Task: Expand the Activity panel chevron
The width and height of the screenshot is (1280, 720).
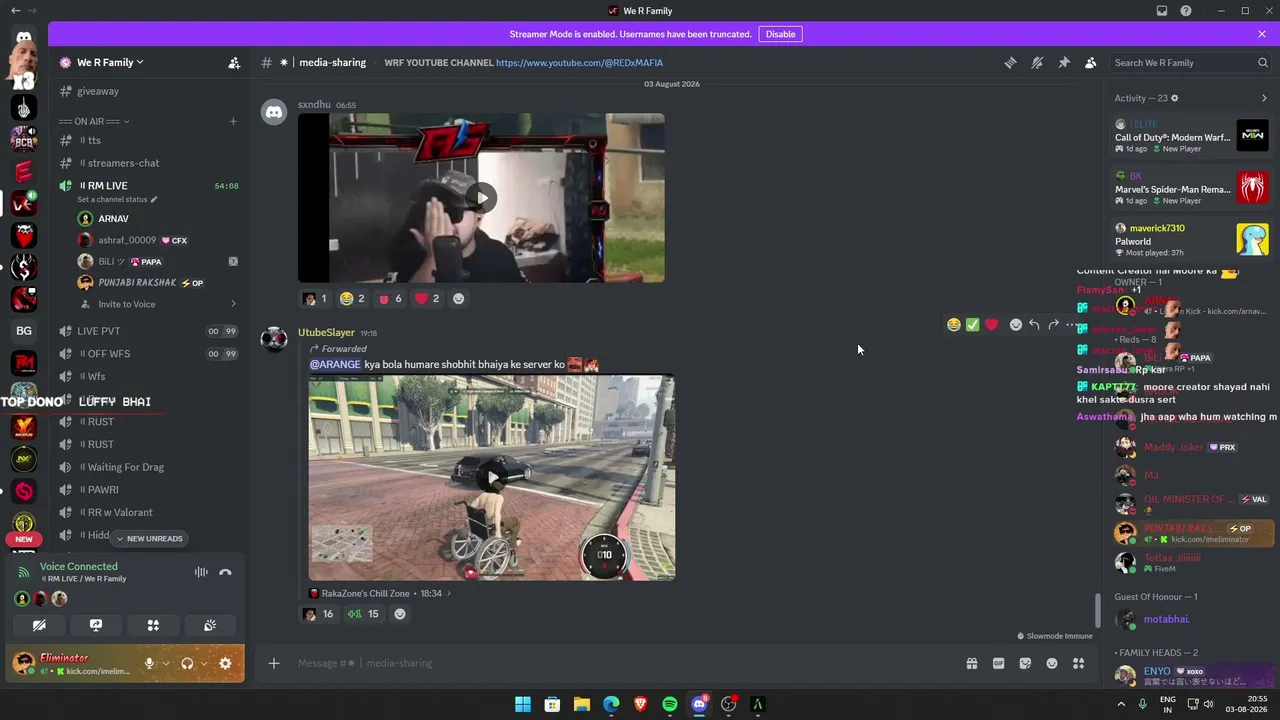Action: tap(1263, 98)
